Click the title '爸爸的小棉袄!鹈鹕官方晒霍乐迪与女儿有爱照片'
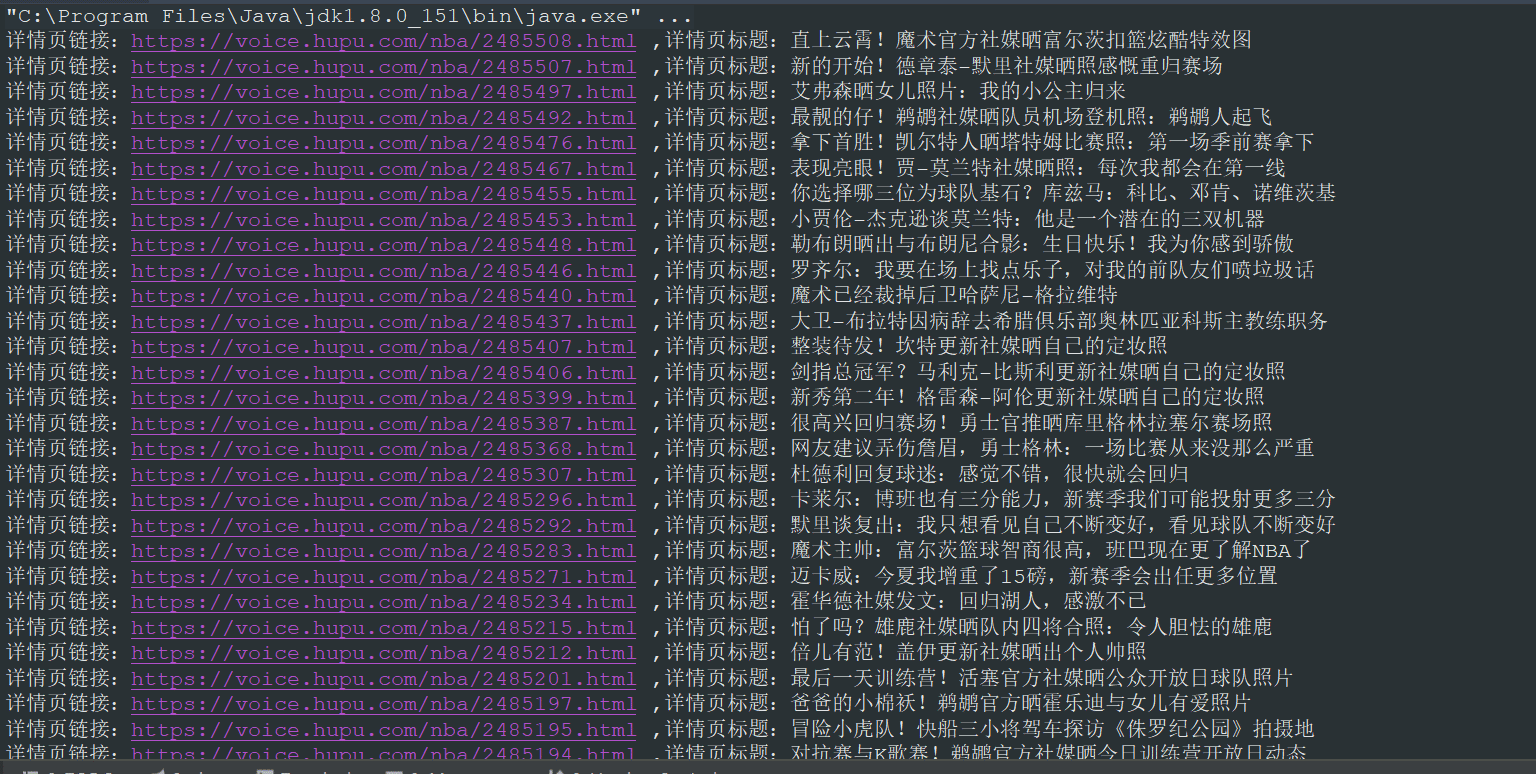 coord(1021,704)
